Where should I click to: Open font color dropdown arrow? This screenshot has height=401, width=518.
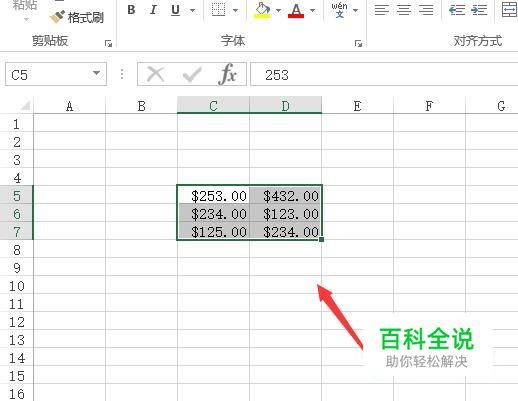(312, 10)
